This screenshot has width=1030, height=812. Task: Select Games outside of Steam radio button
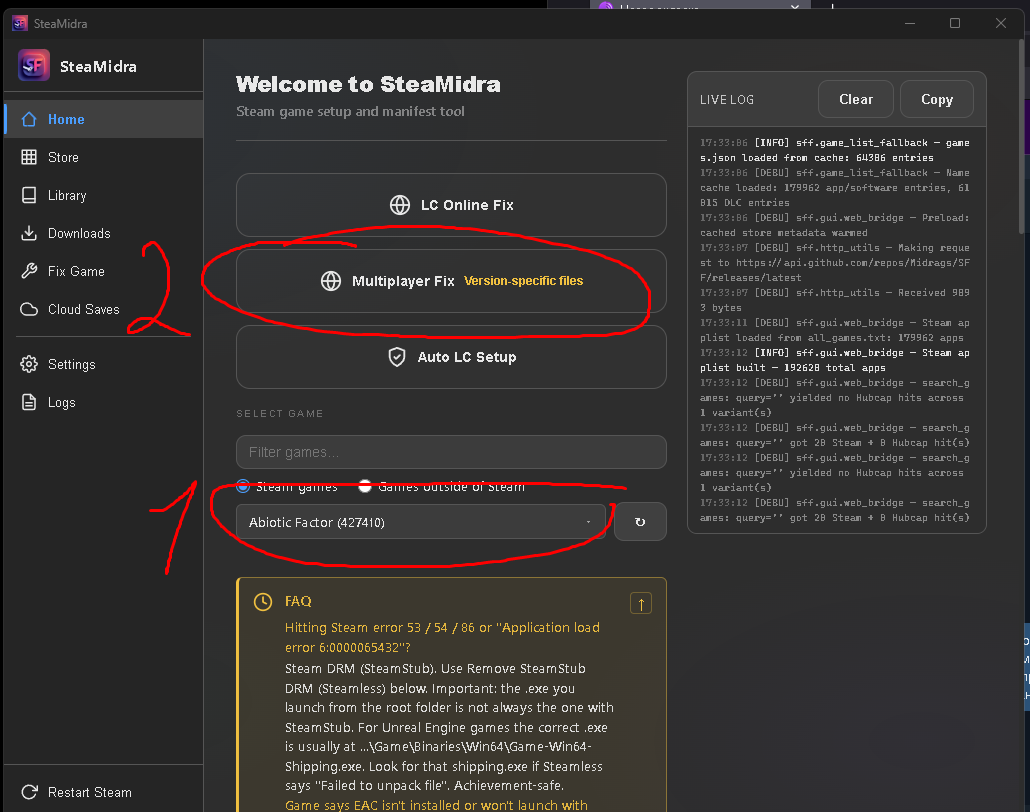tap(365, 486)
